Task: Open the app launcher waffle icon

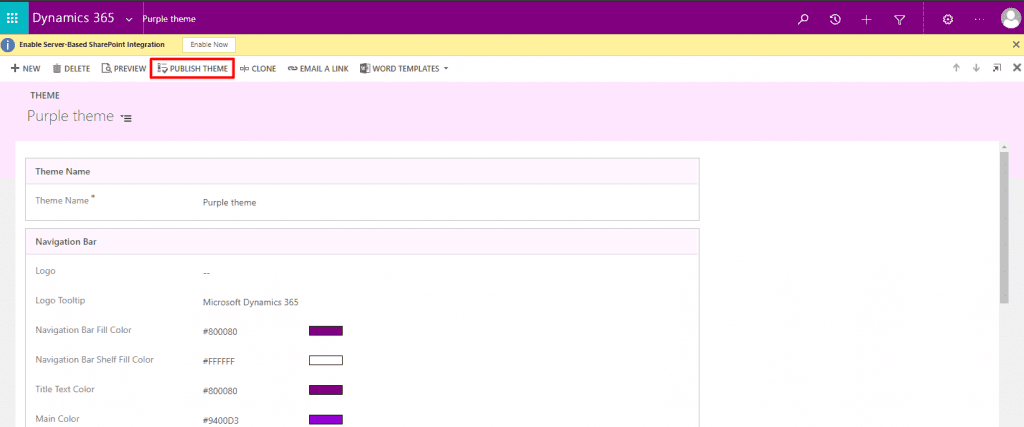Action: 12,18
